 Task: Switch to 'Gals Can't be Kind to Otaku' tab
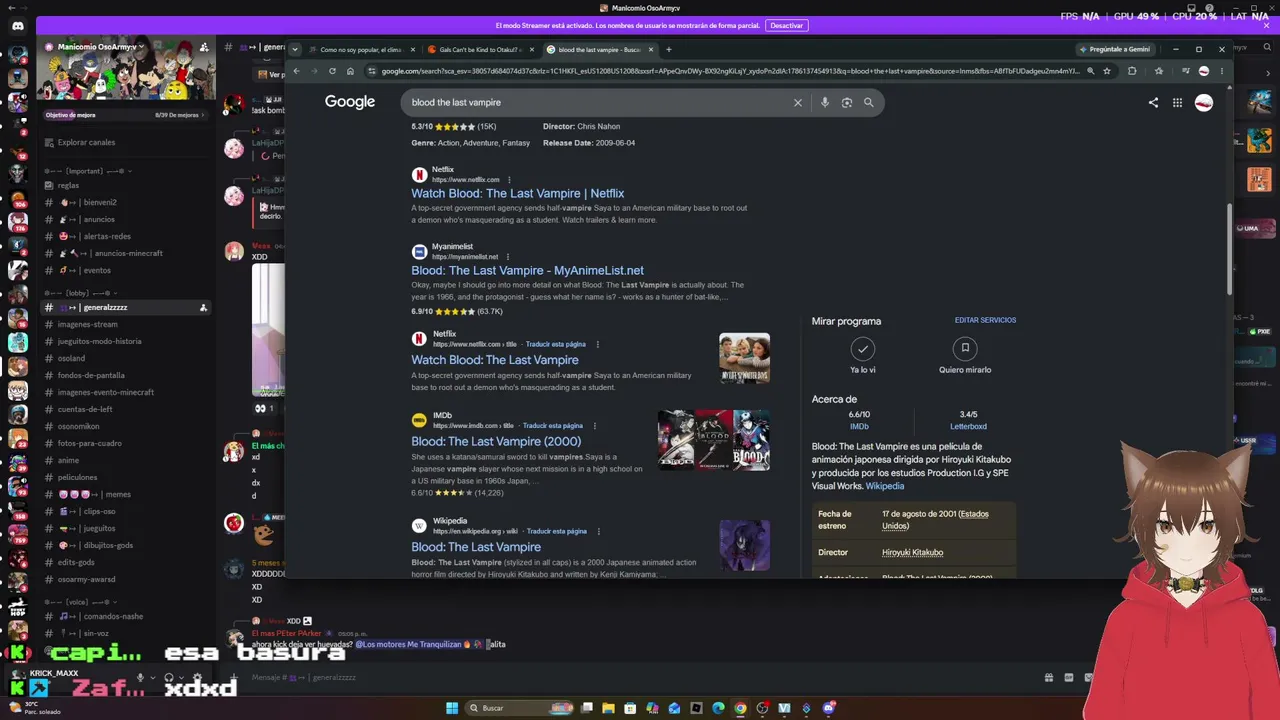pyautogui.click(x=480, y=49)
